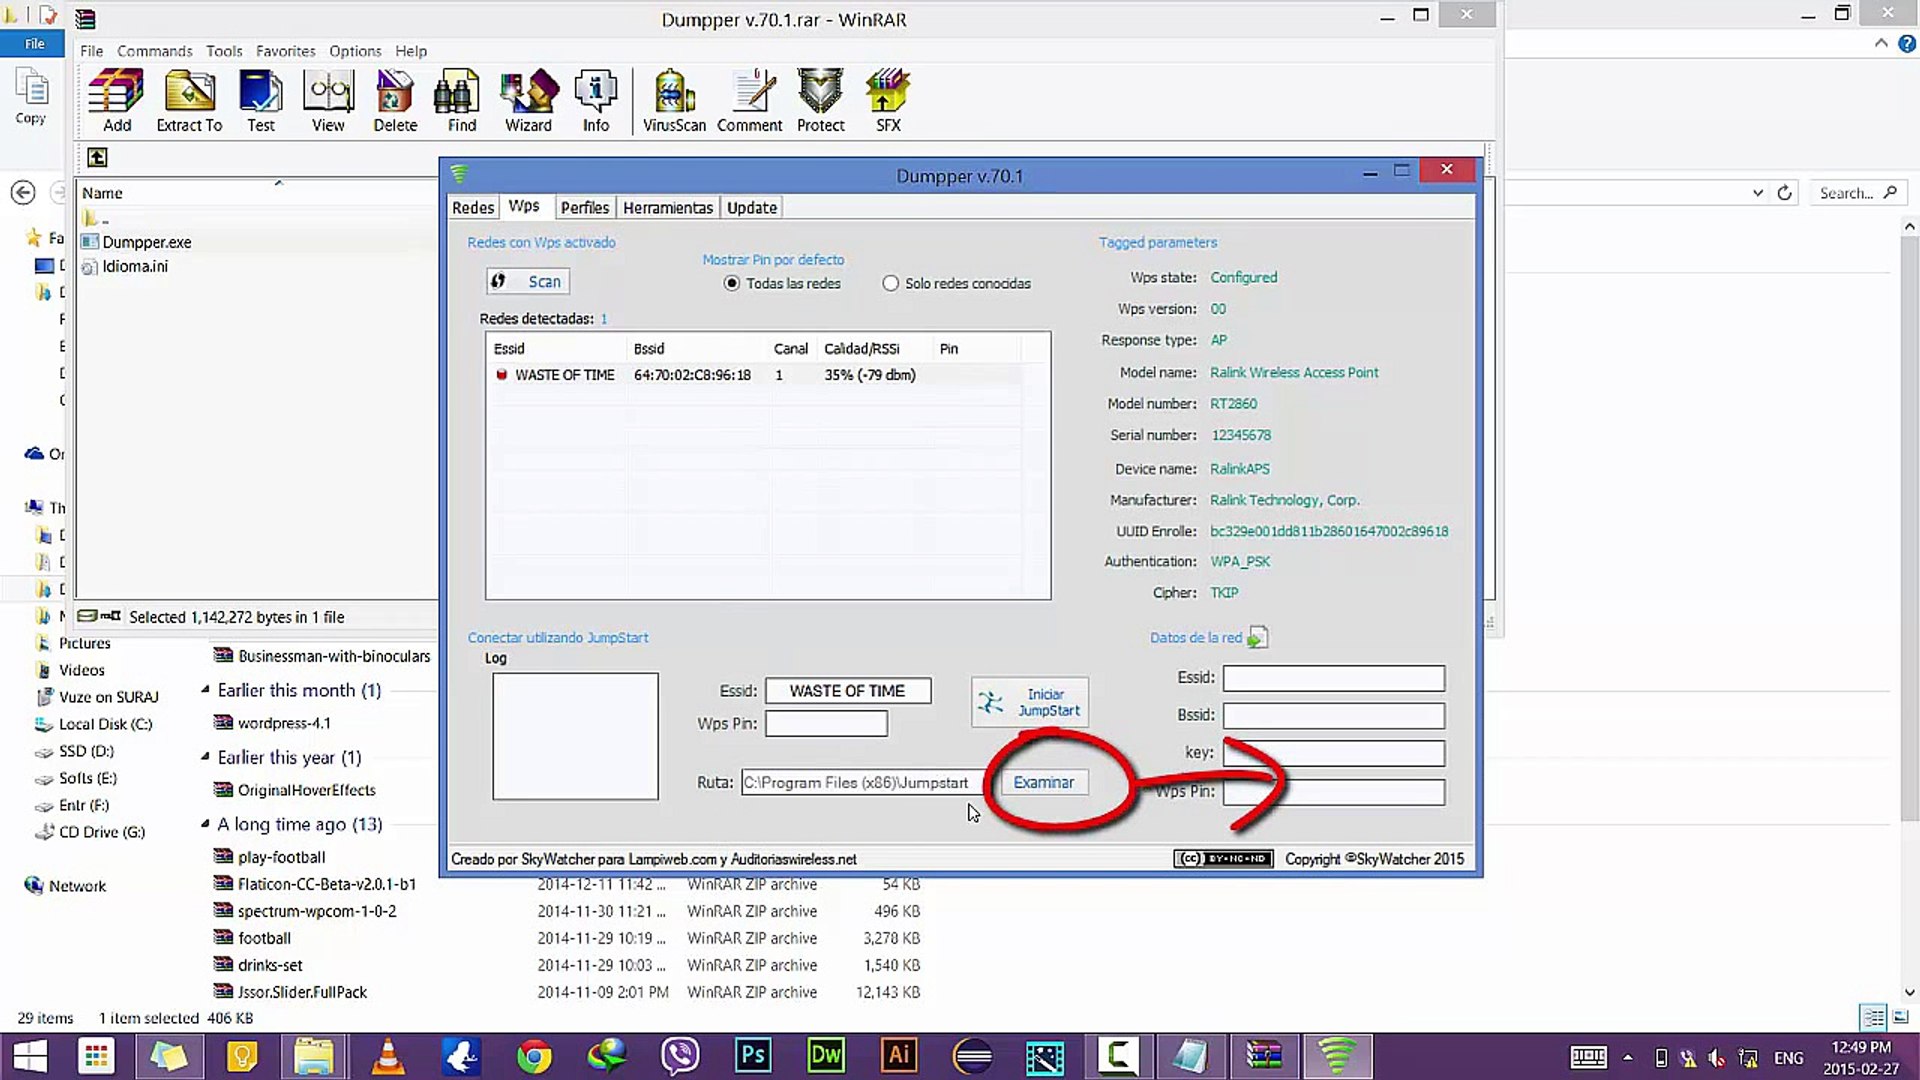Go up one folder level icon
This screenshot has width=1920, height=1080.
click(x=97, y=157)
